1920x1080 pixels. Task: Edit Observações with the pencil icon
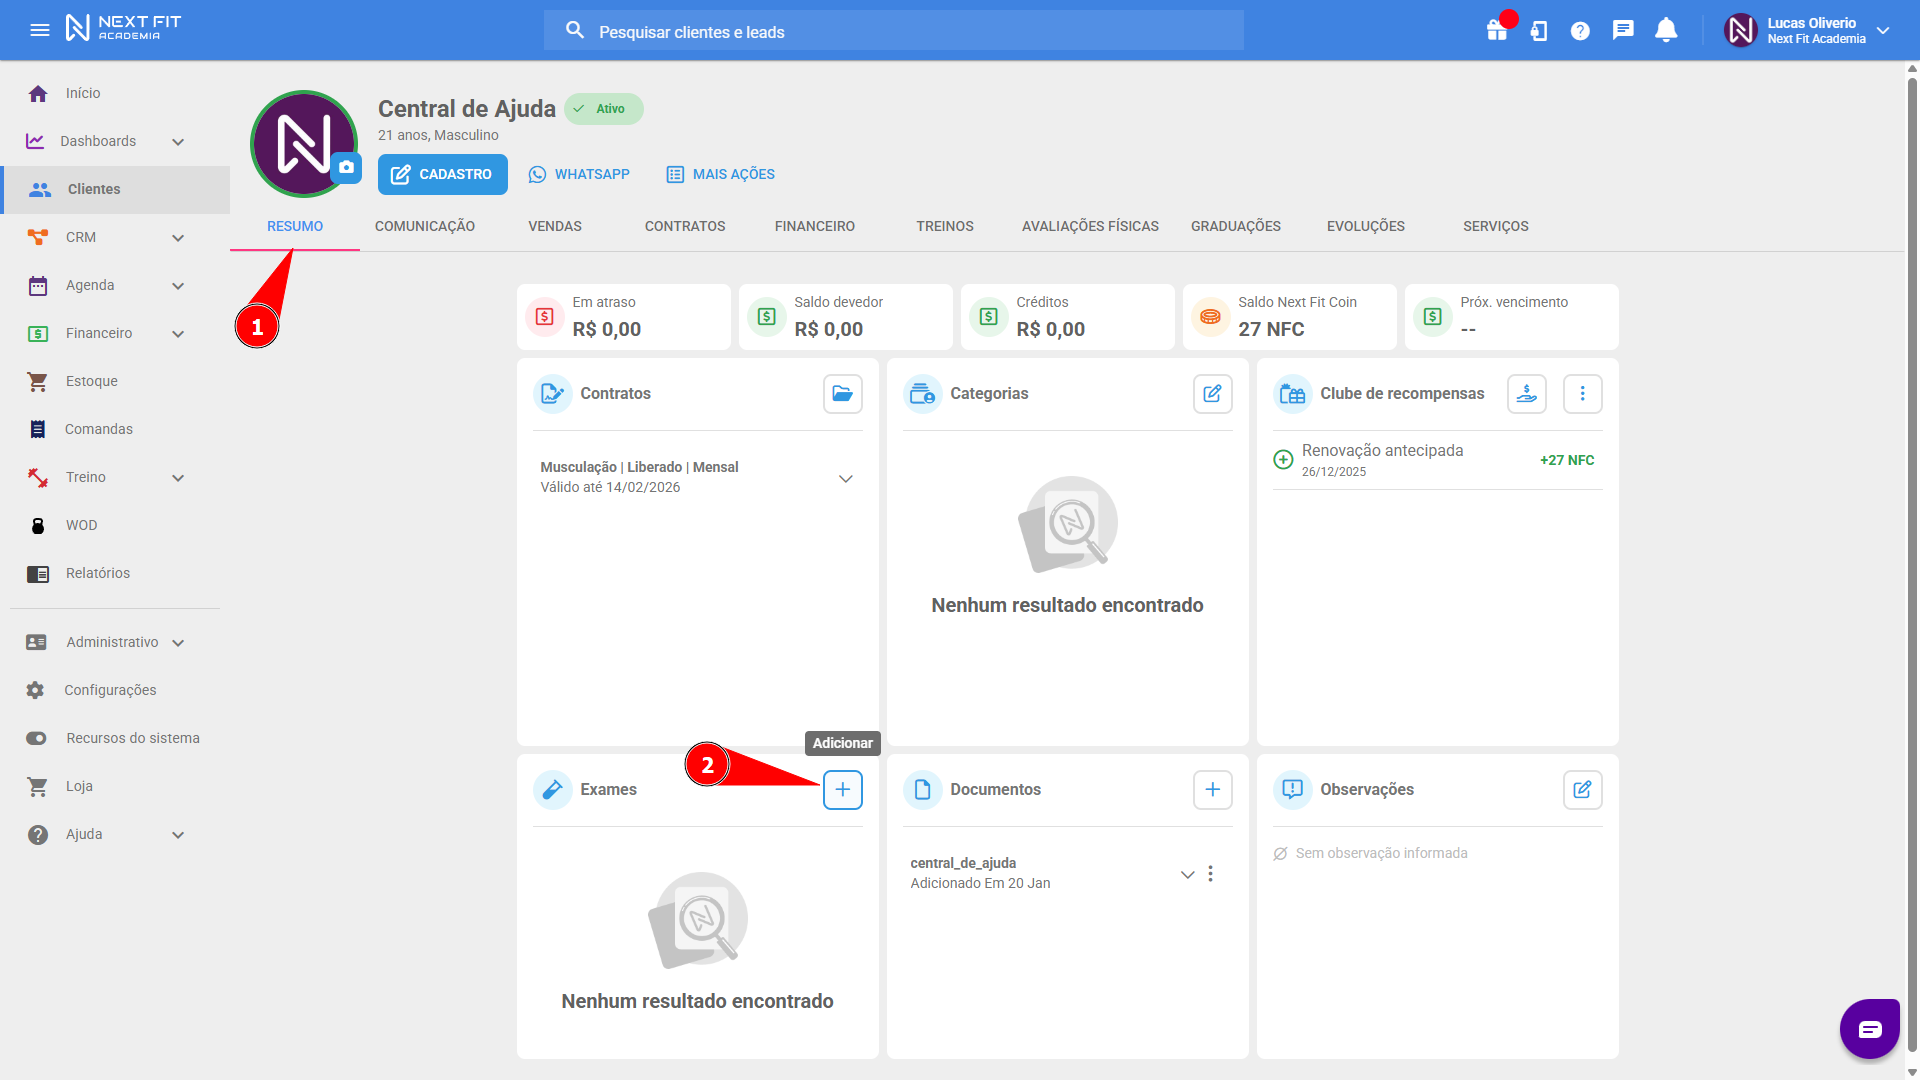pos(1582,790)
